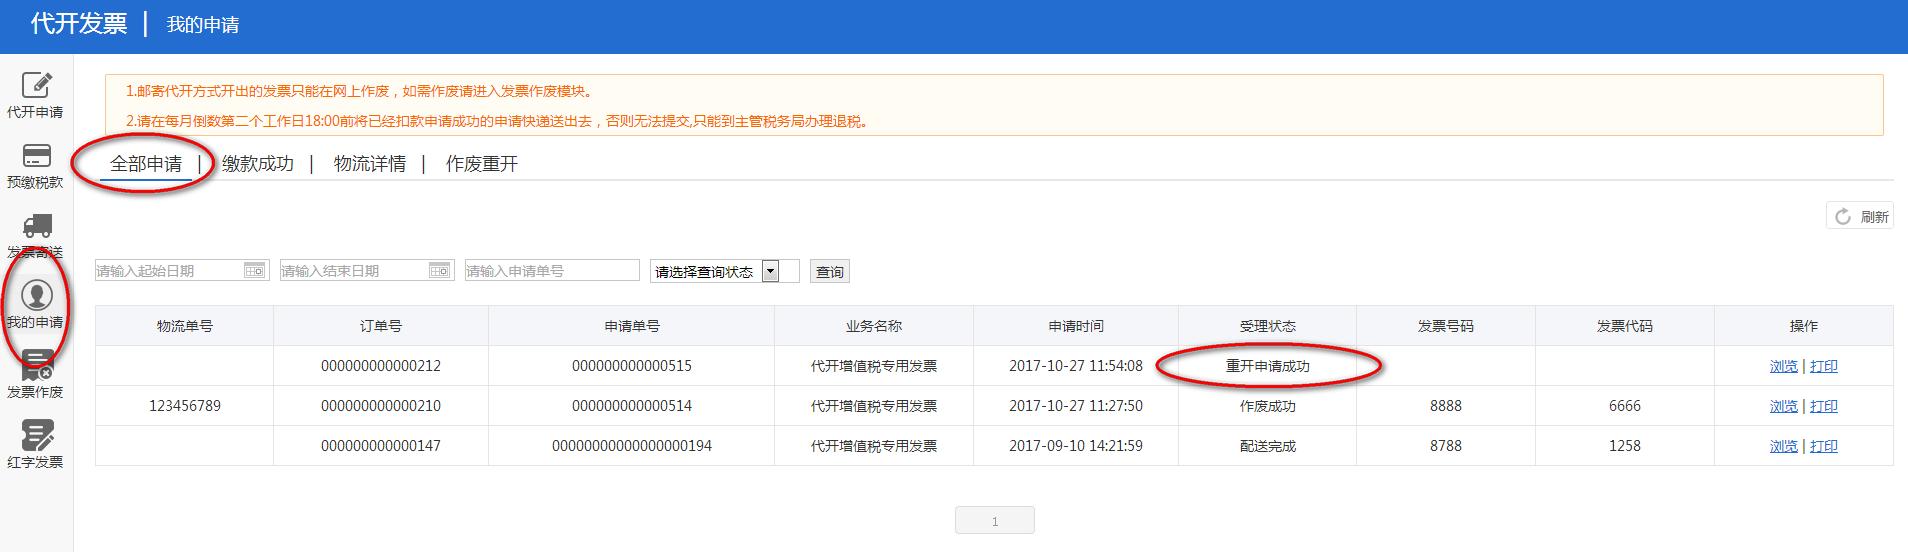Click logistics number 123456789 cell

click(185, 406)
